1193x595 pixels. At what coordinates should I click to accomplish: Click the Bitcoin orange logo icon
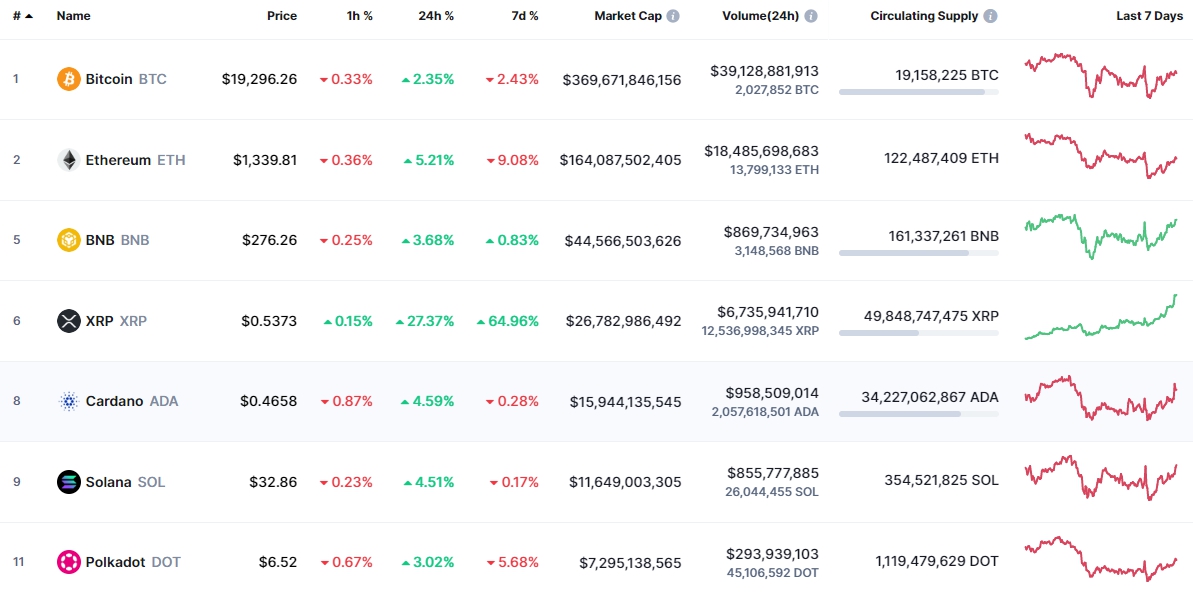(68, 79)
